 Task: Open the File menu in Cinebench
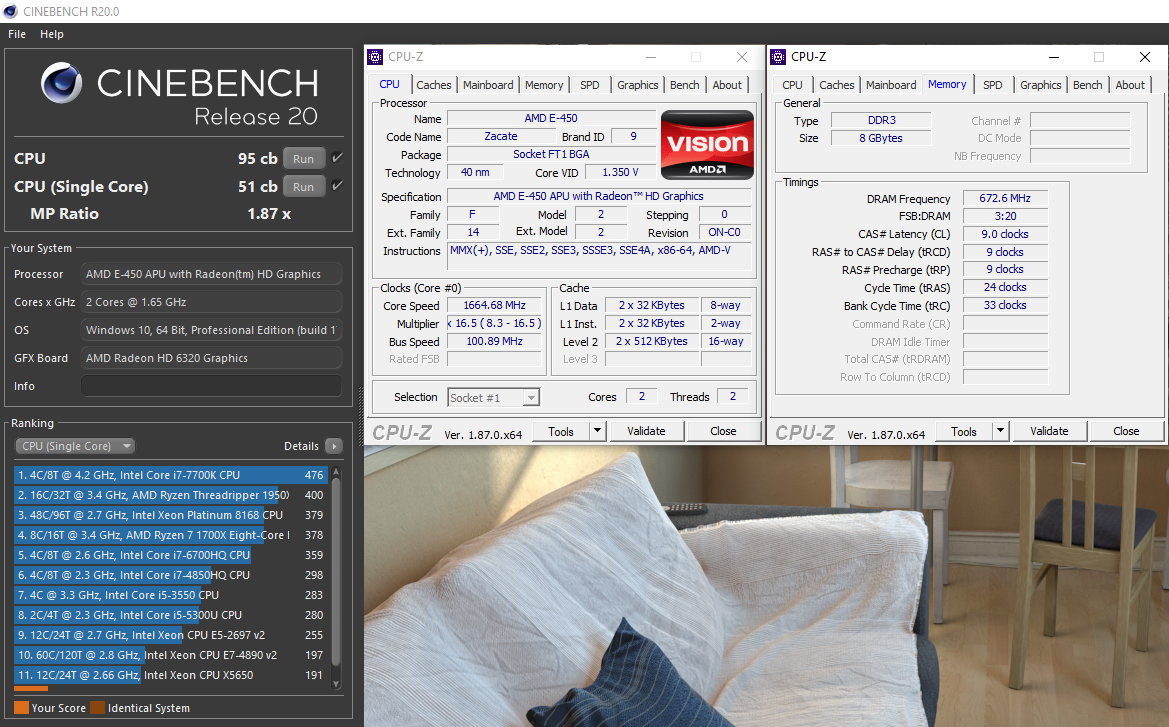pos(16,33)
